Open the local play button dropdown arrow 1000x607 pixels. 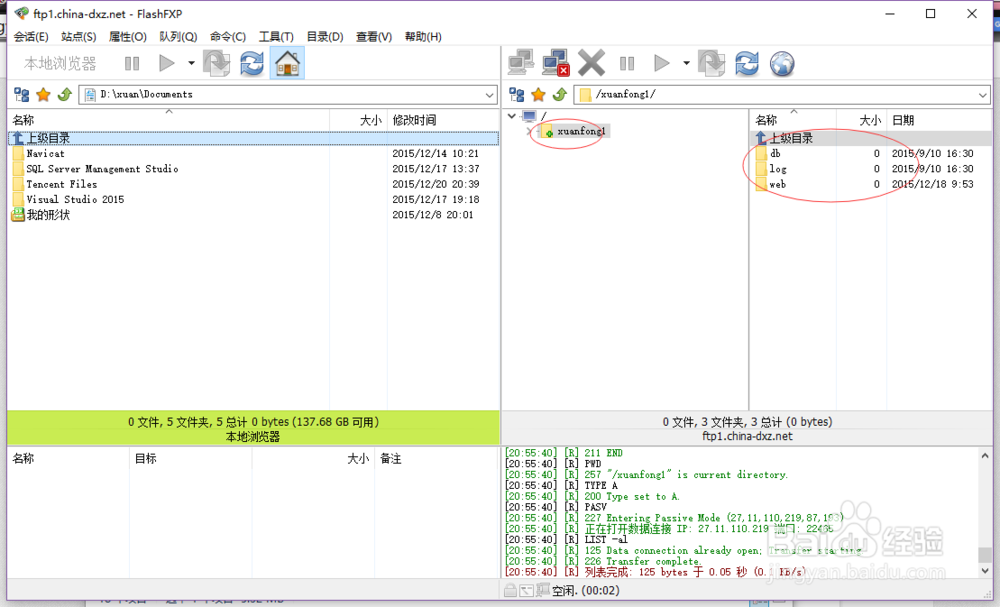click(x=191, y=63)
